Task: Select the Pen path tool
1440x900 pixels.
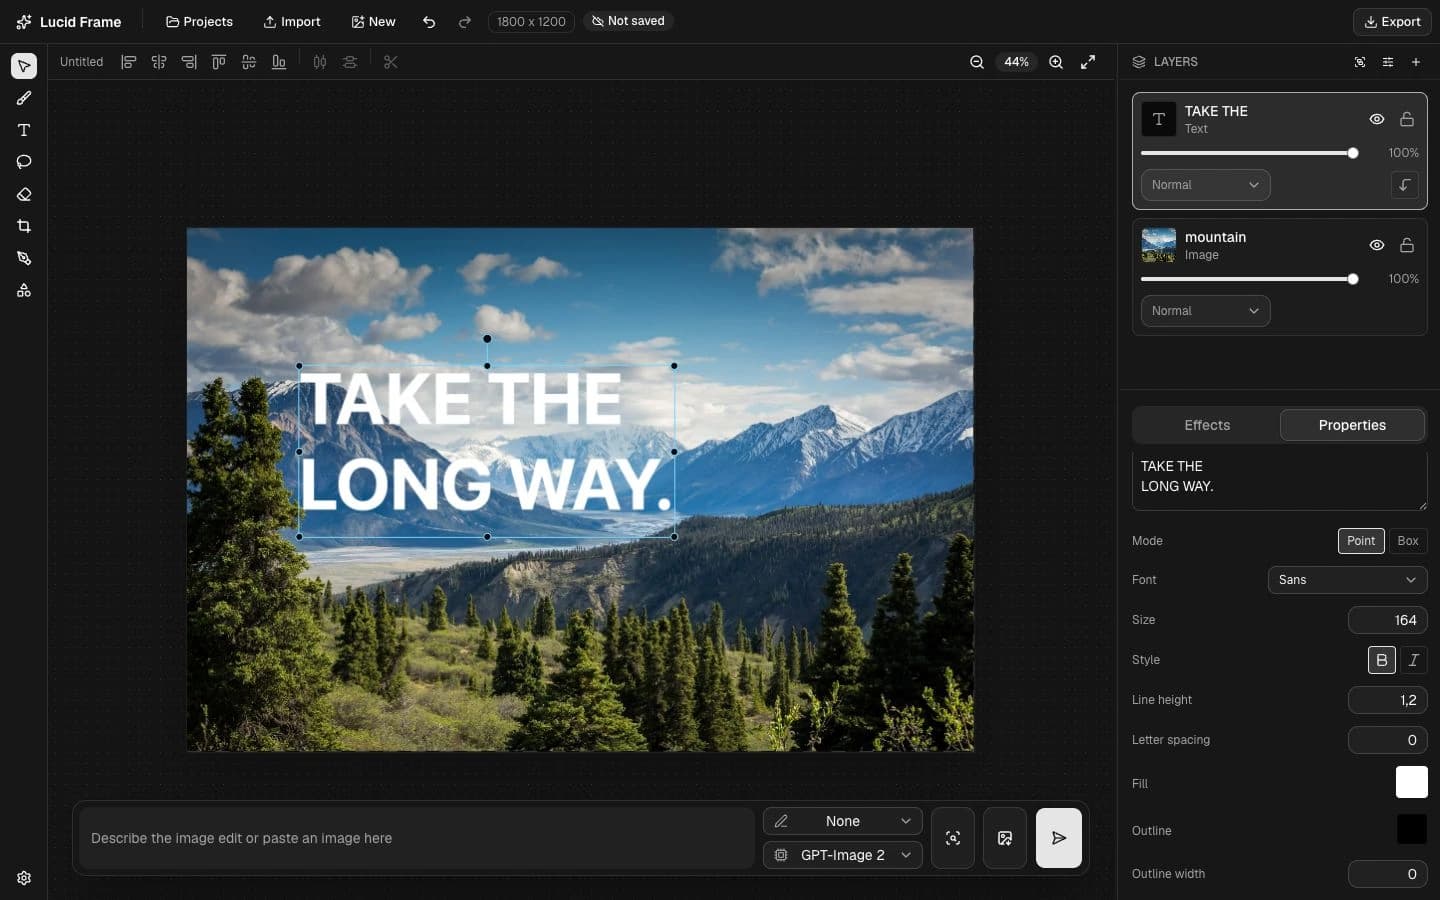Action: pyautogui.click(x=24, y=258)
